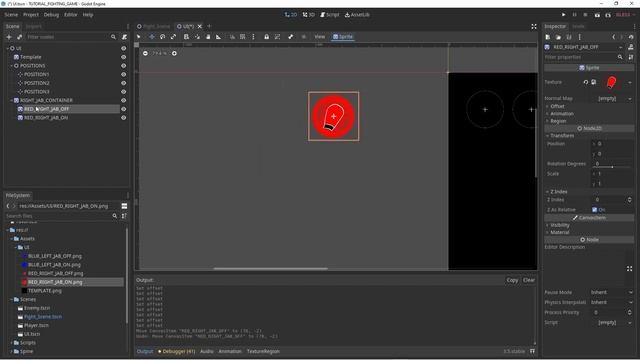Open the AssetLib workspace
640x360 pixels.
coord(357,15)
